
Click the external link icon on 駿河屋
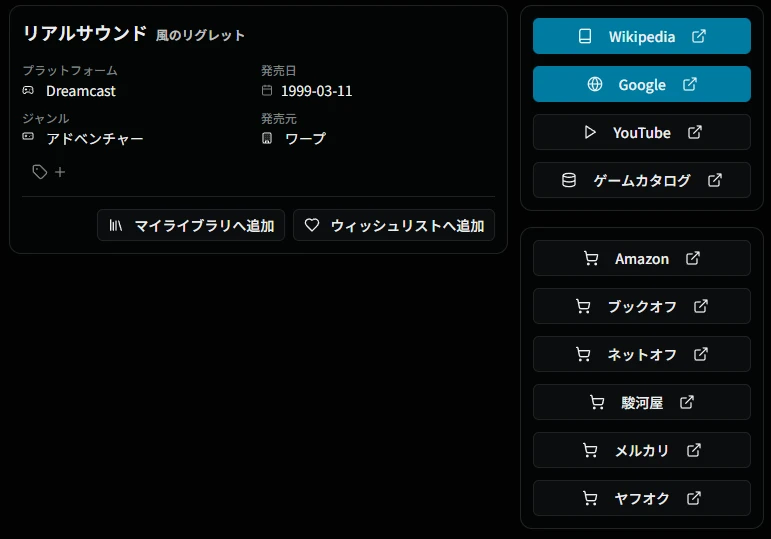(x=687, y=402)
